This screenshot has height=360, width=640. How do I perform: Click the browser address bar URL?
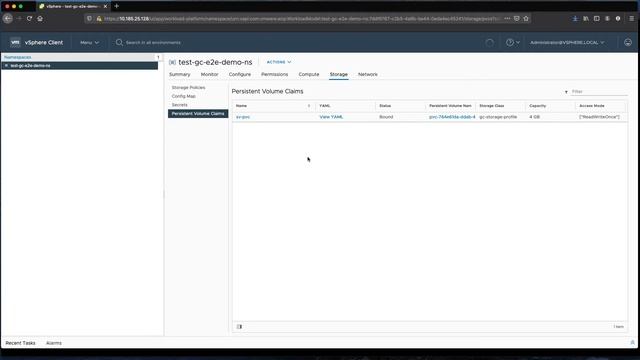tap(302, 18)
